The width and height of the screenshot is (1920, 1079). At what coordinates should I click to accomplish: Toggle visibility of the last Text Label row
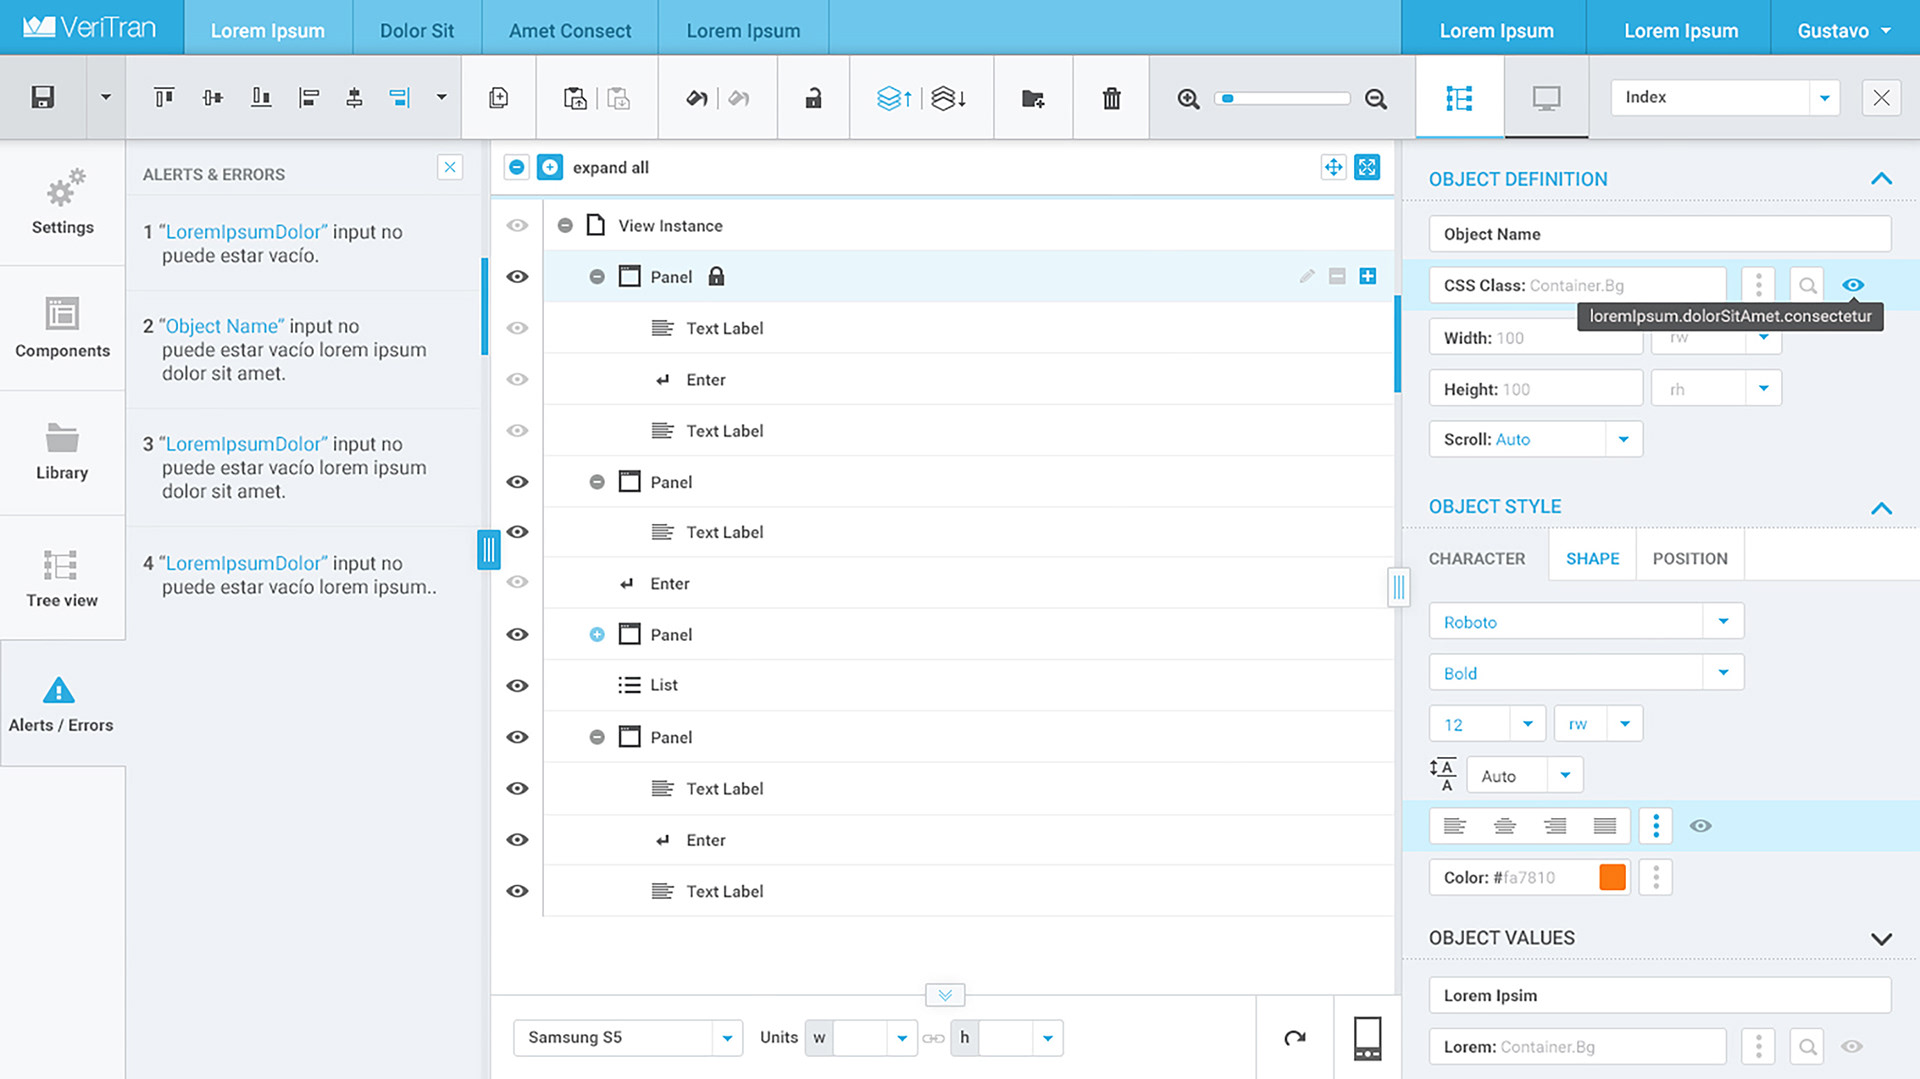click(517, 890)
